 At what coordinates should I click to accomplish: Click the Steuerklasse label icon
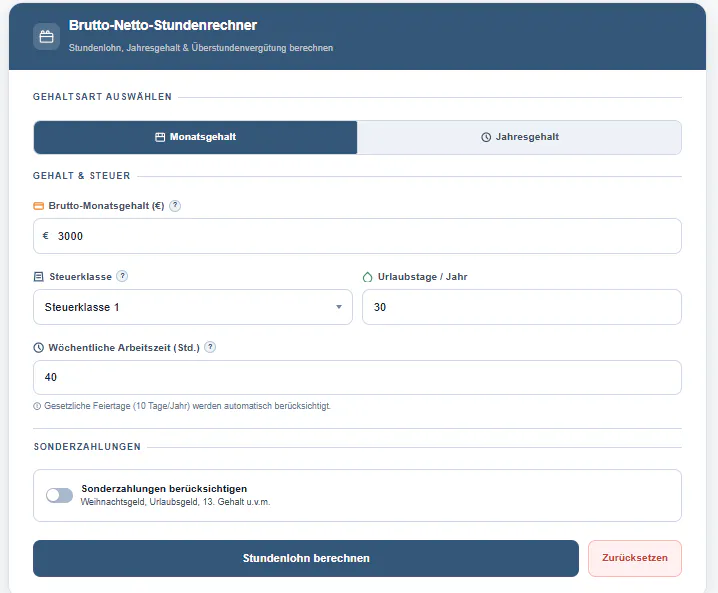(x=39, y=277)
